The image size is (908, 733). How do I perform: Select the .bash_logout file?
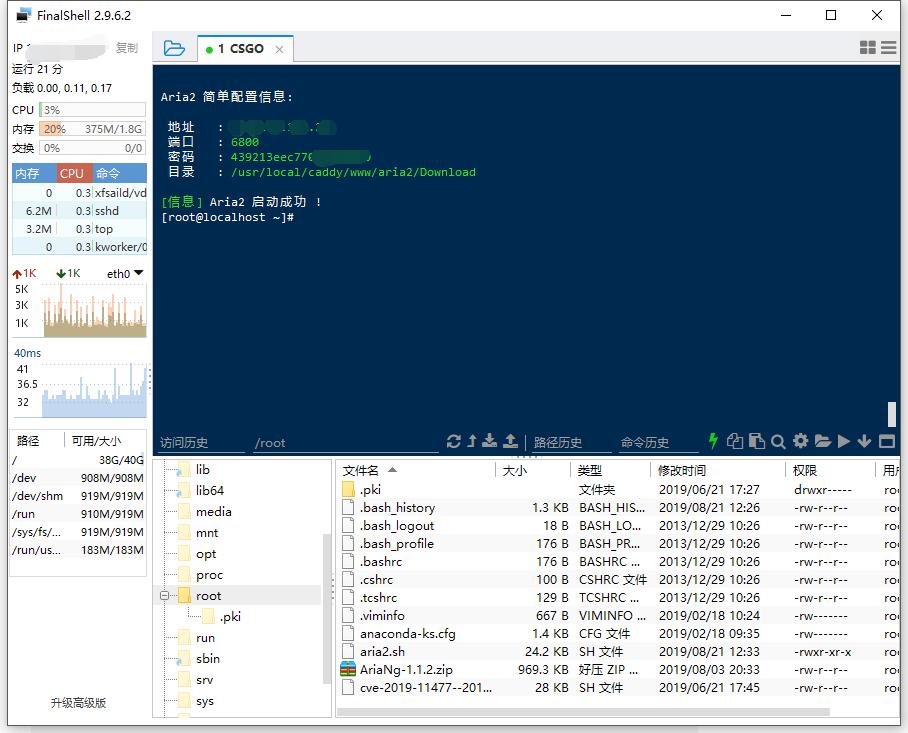(618, 526)
